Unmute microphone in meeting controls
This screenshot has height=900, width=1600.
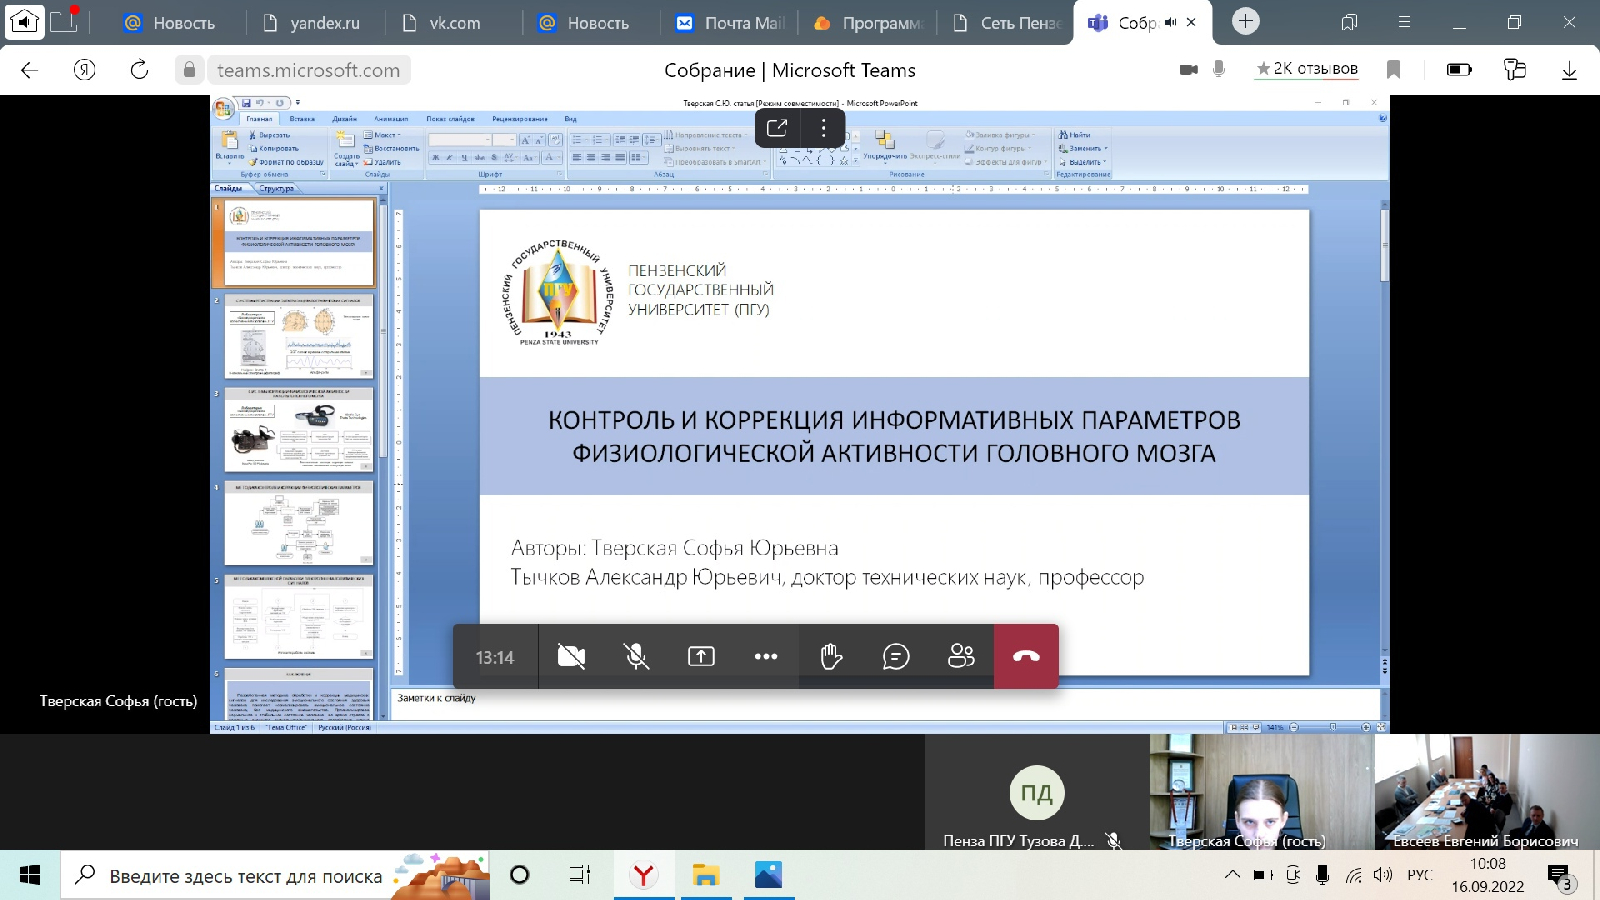[x=636, y=656]
